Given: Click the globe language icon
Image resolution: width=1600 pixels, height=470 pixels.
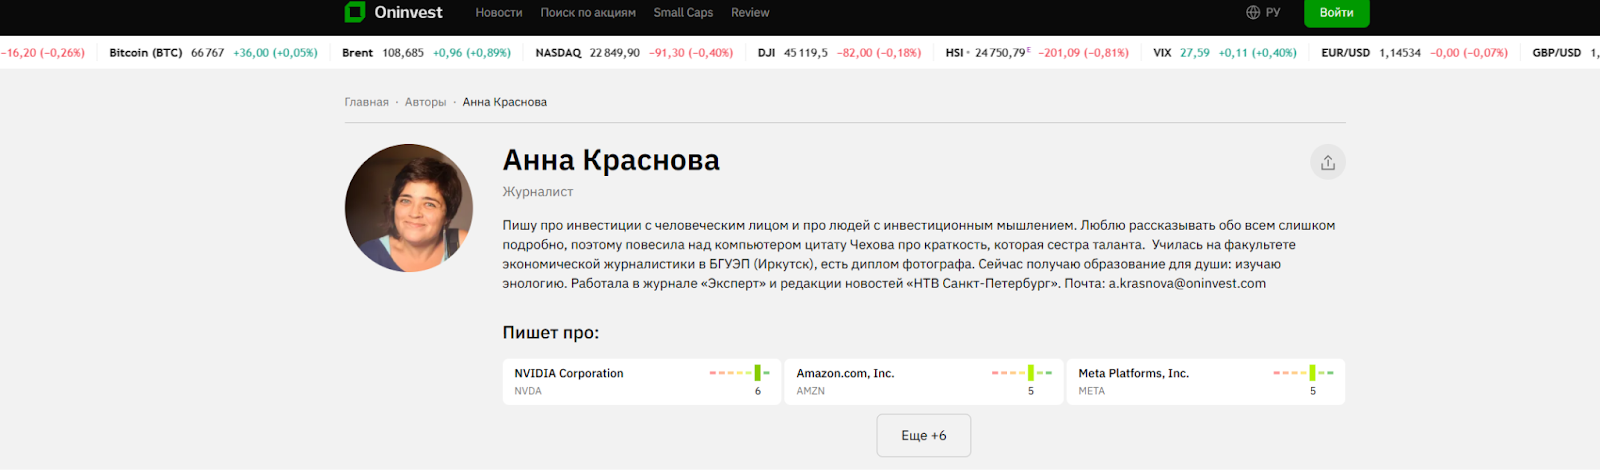Looking at the screenshot, I should 1253,13.
